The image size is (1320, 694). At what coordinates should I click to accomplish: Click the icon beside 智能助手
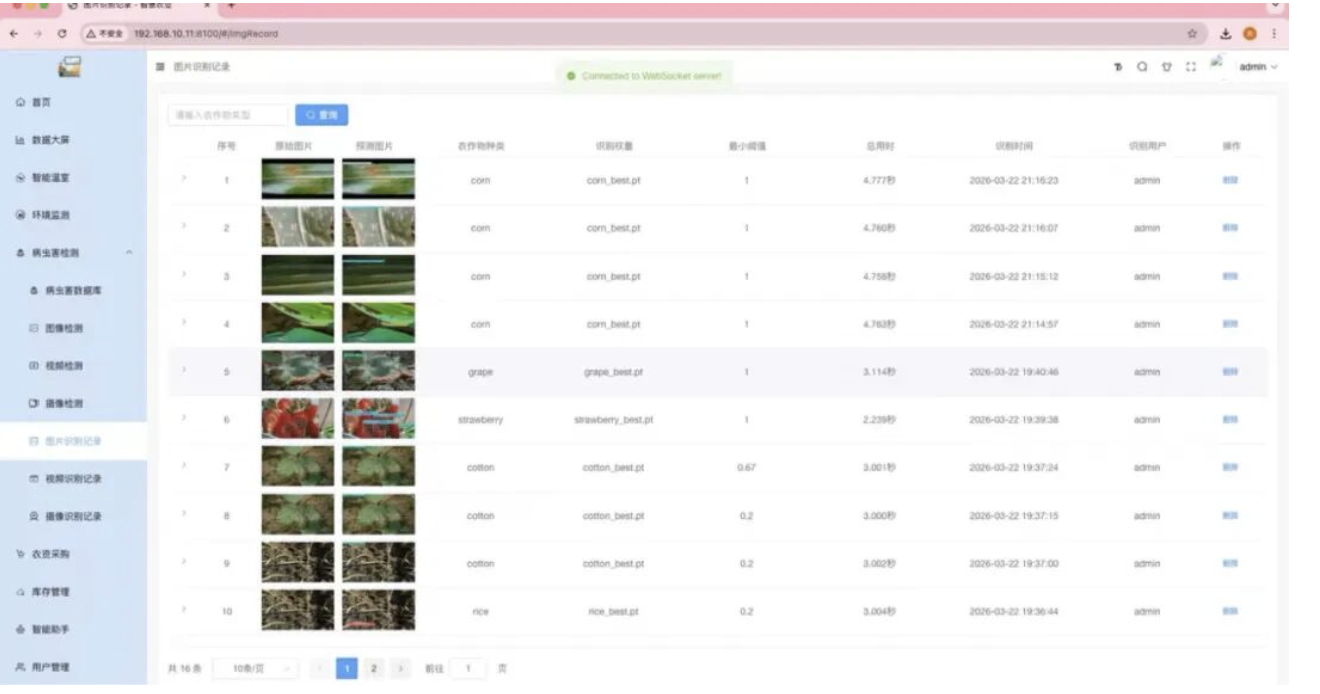(x=21, y=630)
